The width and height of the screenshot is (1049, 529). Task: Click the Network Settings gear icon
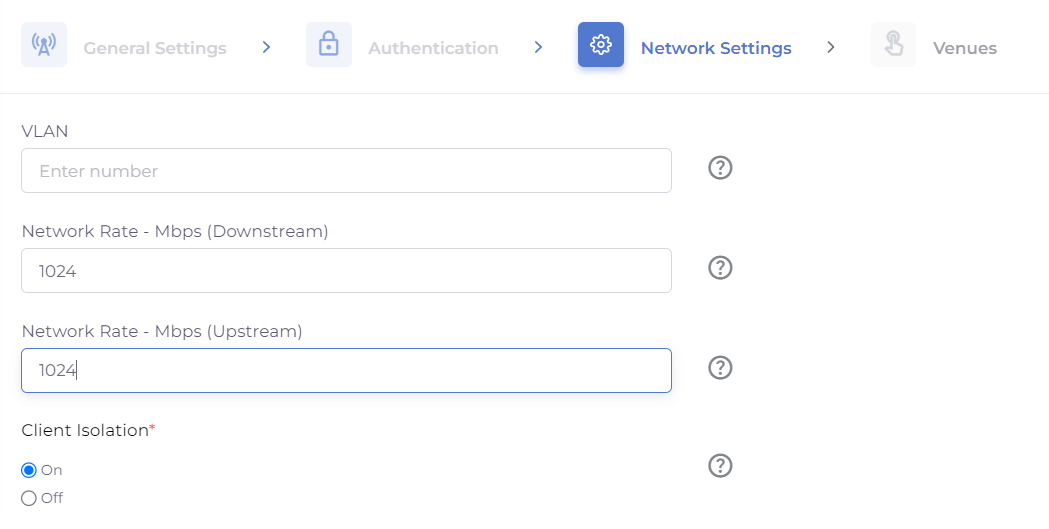tap(600, 45)
